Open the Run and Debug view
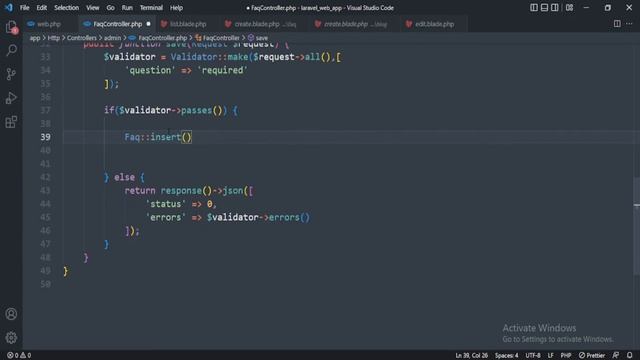 [x=11, y=98]
